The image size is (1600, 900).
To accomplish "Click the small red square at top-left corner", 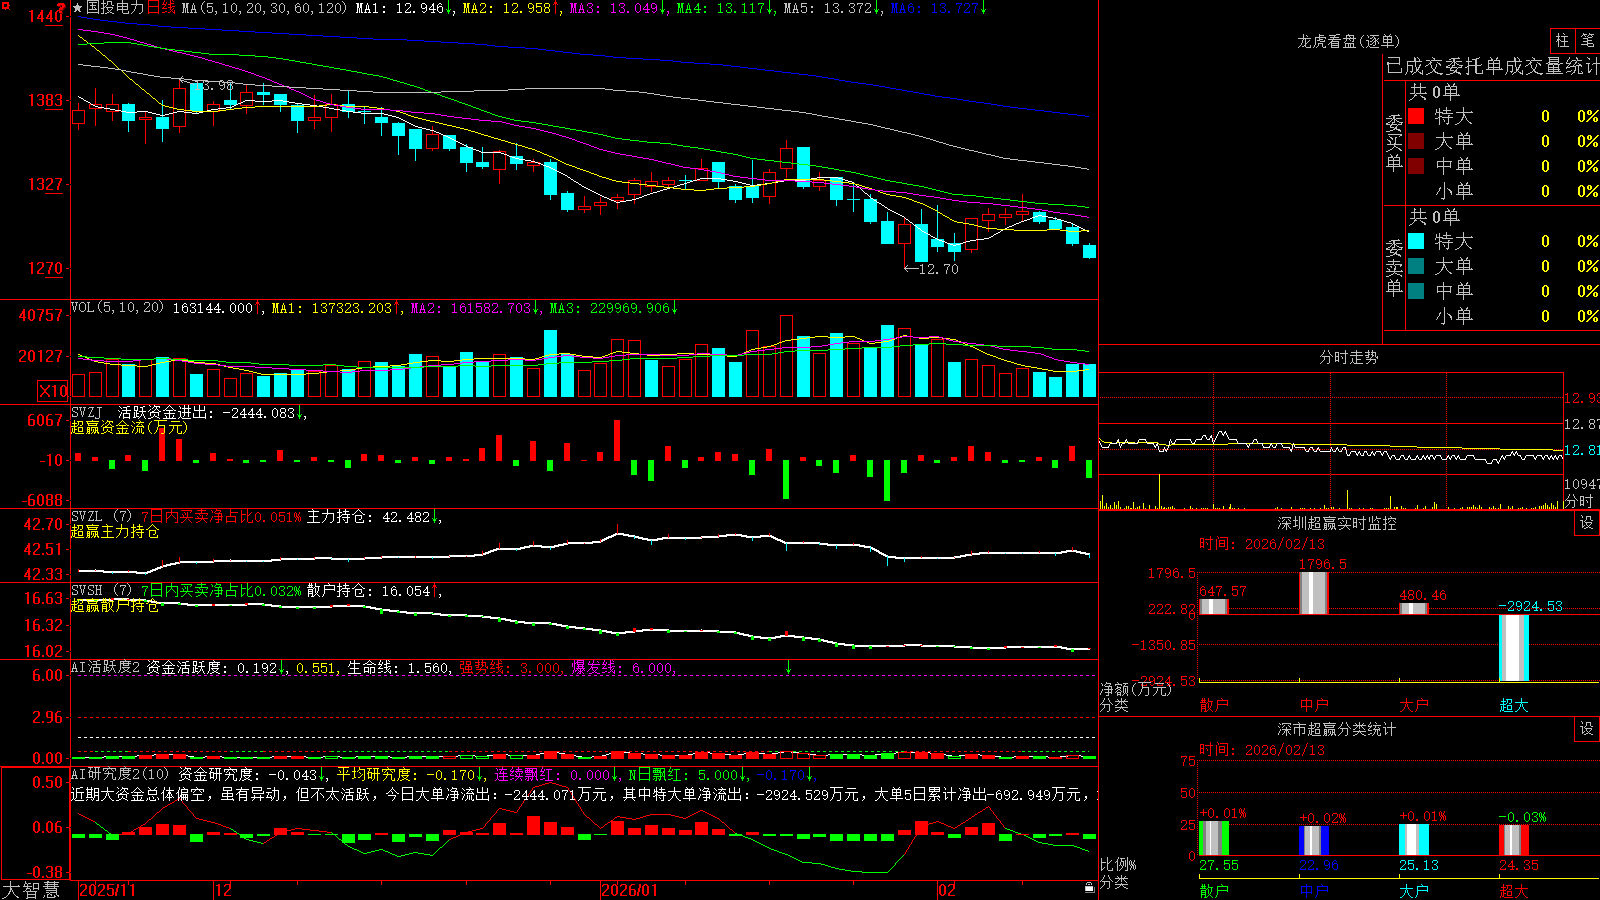I will point(4,4).
